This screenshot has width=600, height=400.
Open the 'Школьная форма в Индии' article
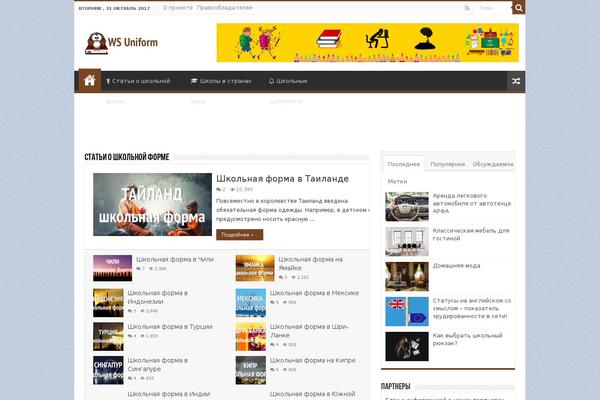pyautogui.click(x=168, y=394)
